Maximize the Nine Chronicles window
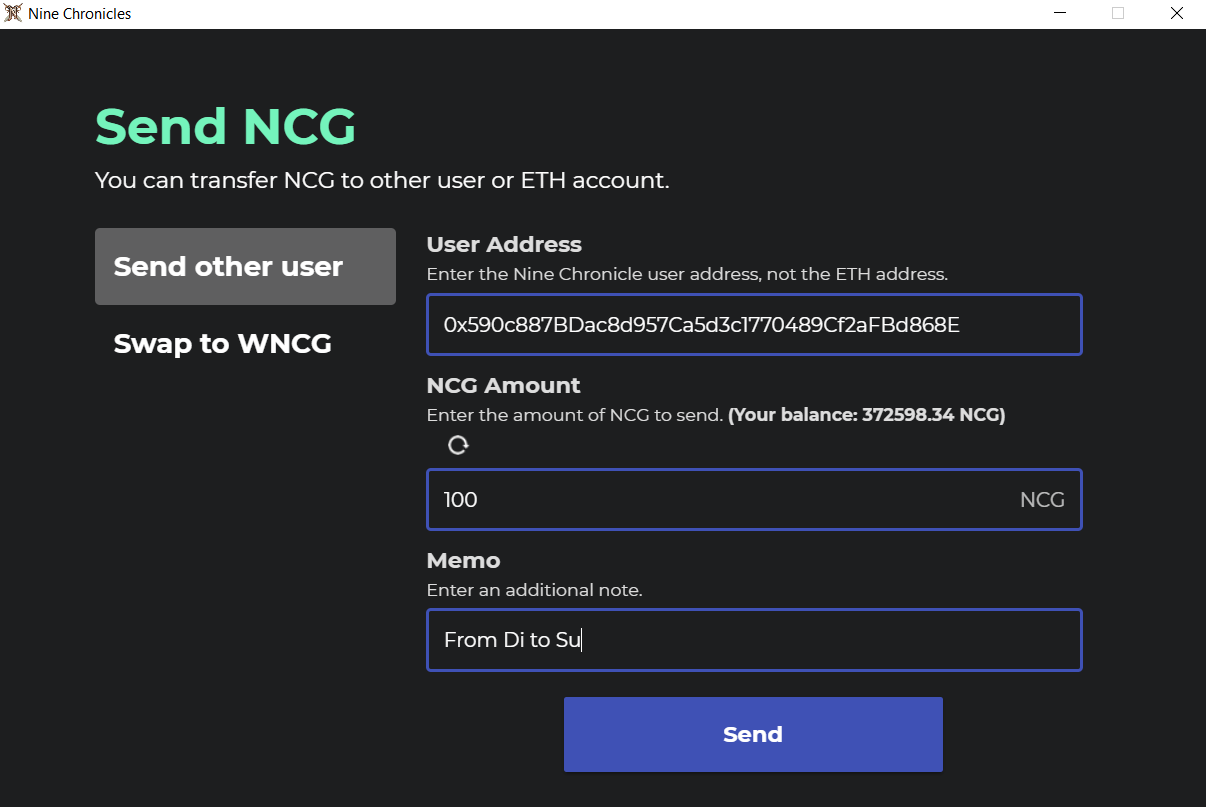The height and width of the screenshot is (807, 1206). 1118,14
